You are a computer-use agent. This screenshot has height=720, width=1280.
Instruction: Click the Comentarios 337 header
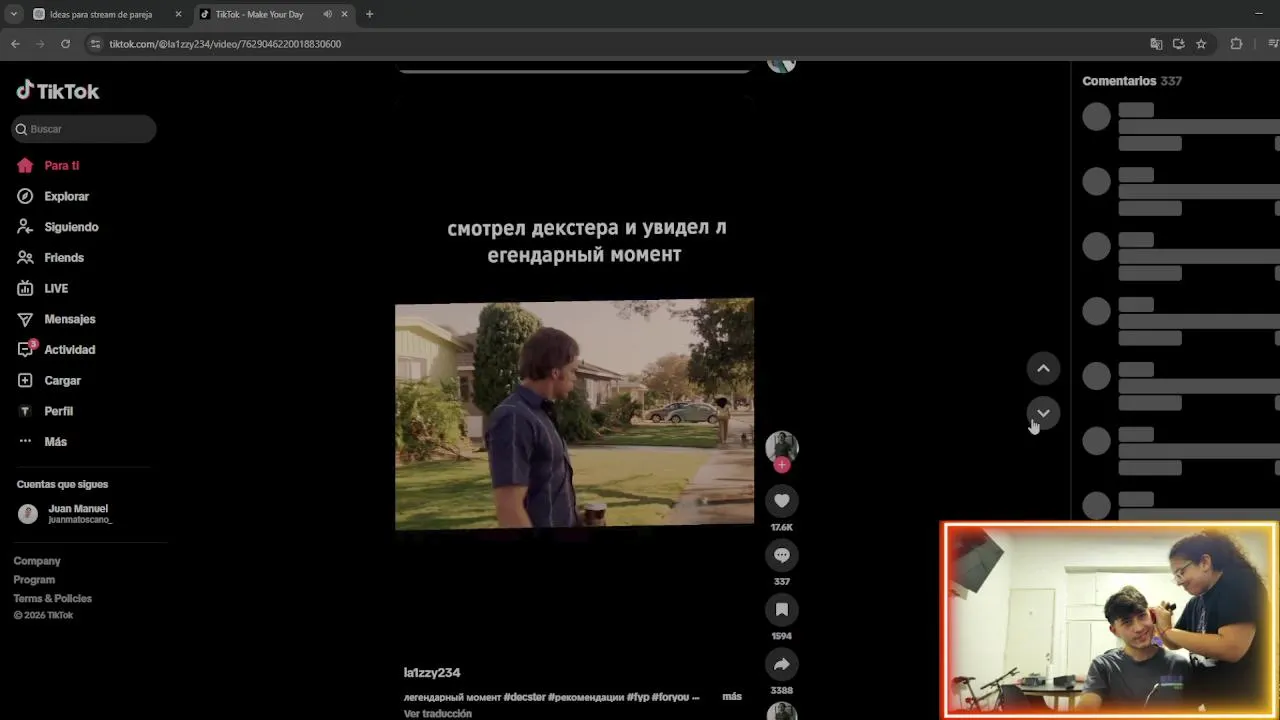1132,81
